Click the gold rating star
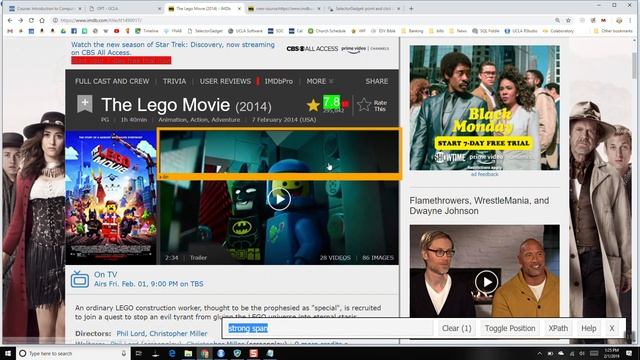This screenshot has width=640, height=360. pyautogui.click(x=313, y=105)
